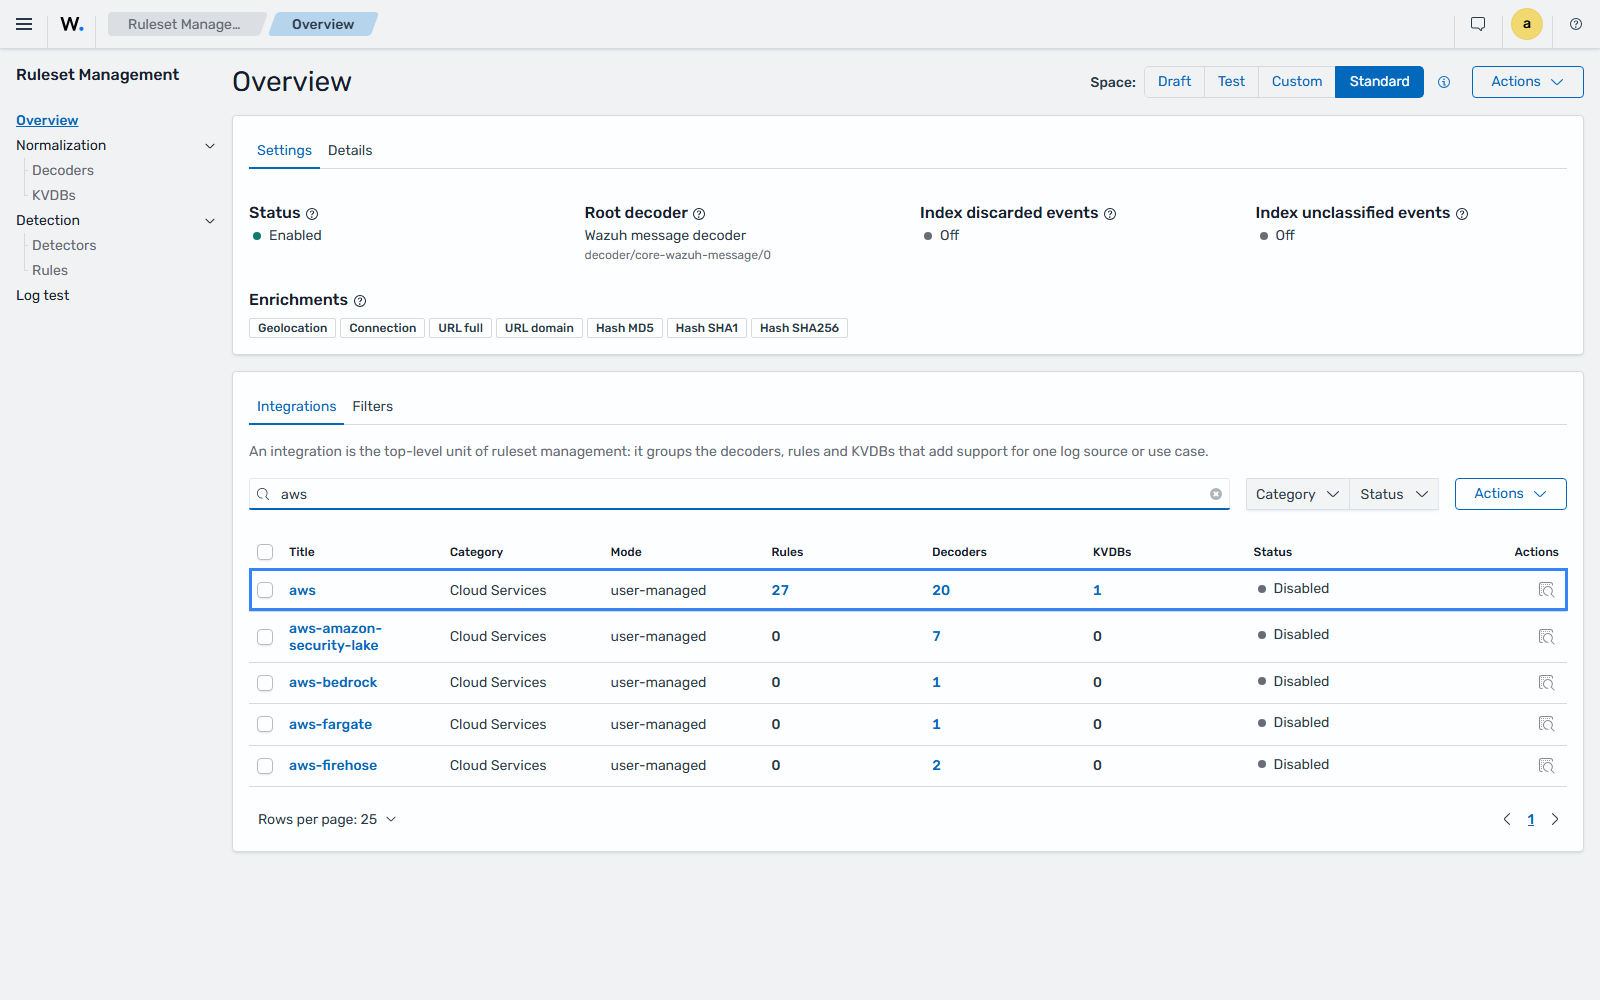The width and height of the screenshot is (1600, 1000).
Task: Click the search magnifier icon
Action: tap(263, 494)
